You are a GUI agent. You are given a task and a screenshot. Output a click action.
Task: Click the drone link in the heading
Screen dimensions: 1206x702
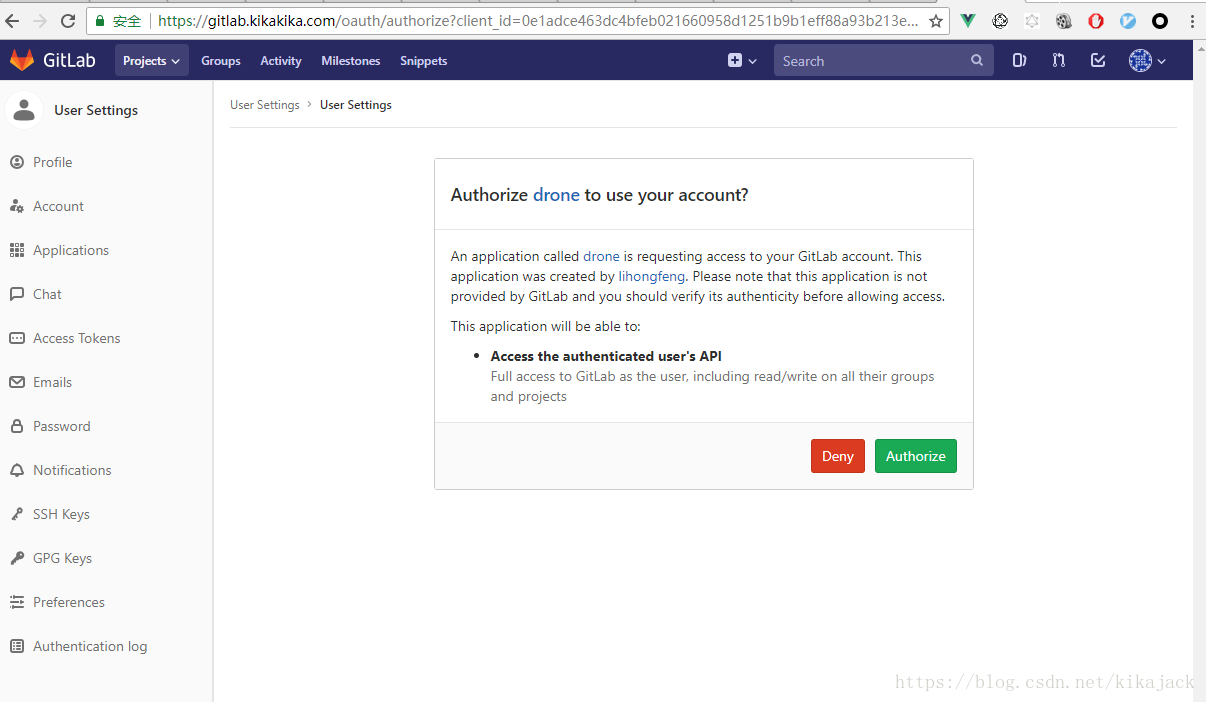pyautogui.click(x=556, y=195)
